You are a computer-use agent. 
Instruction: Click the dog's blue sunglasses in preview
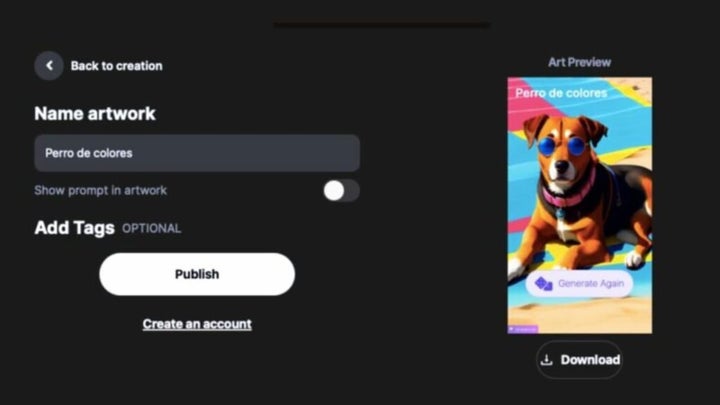562,146
